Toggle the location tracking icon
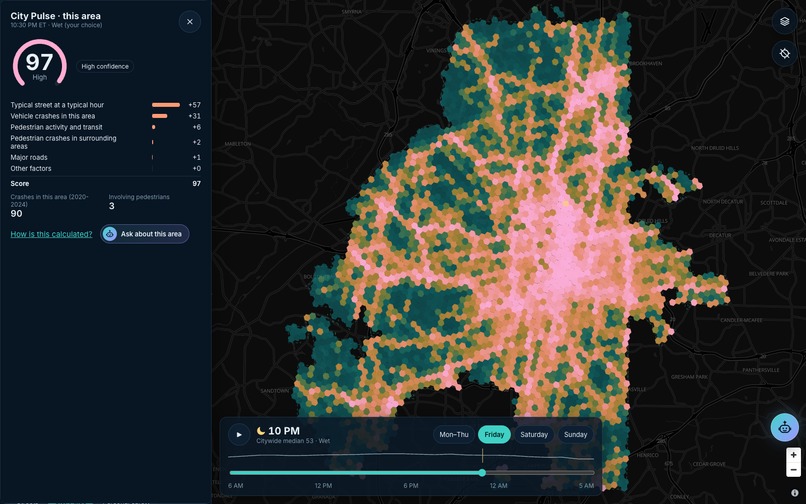Viewport: 806px width, 504px height. (784, 53)
